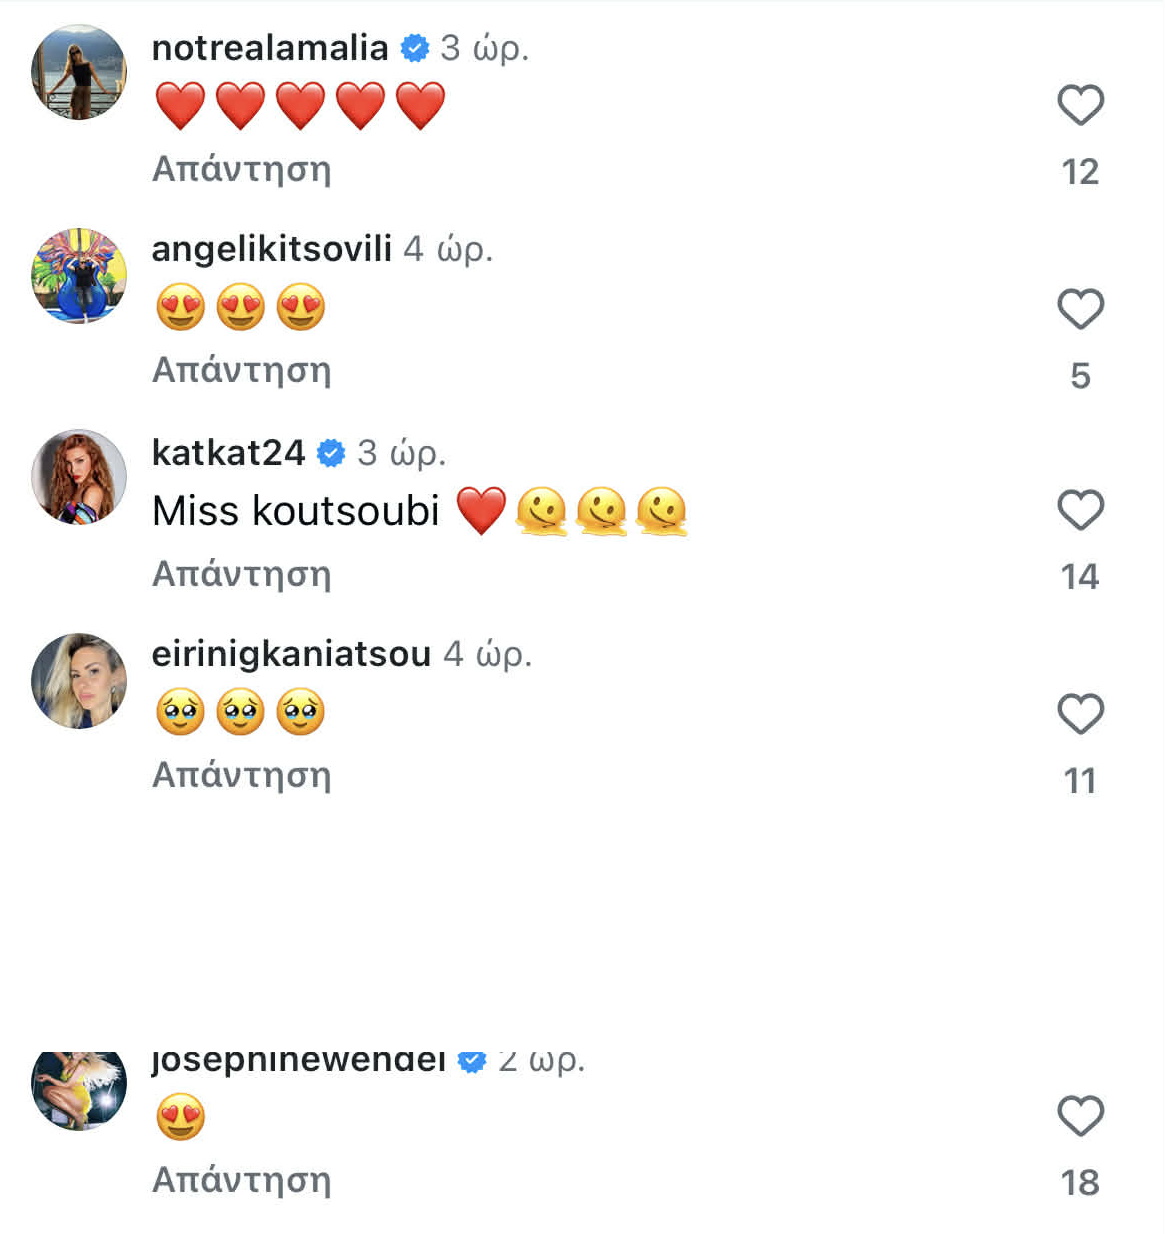Like katkat24's Miss koutsoubi comment

(1080, 511)
